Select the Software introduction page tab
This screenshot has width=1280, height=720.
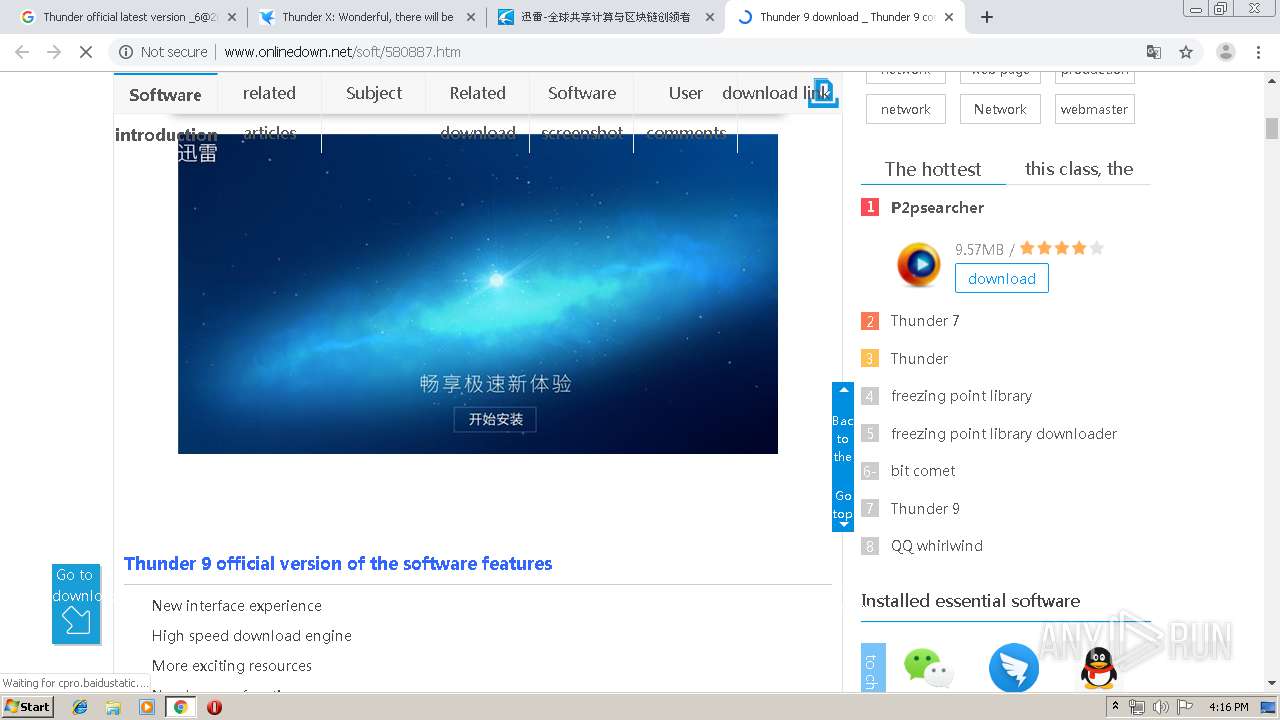pos(165,113)
